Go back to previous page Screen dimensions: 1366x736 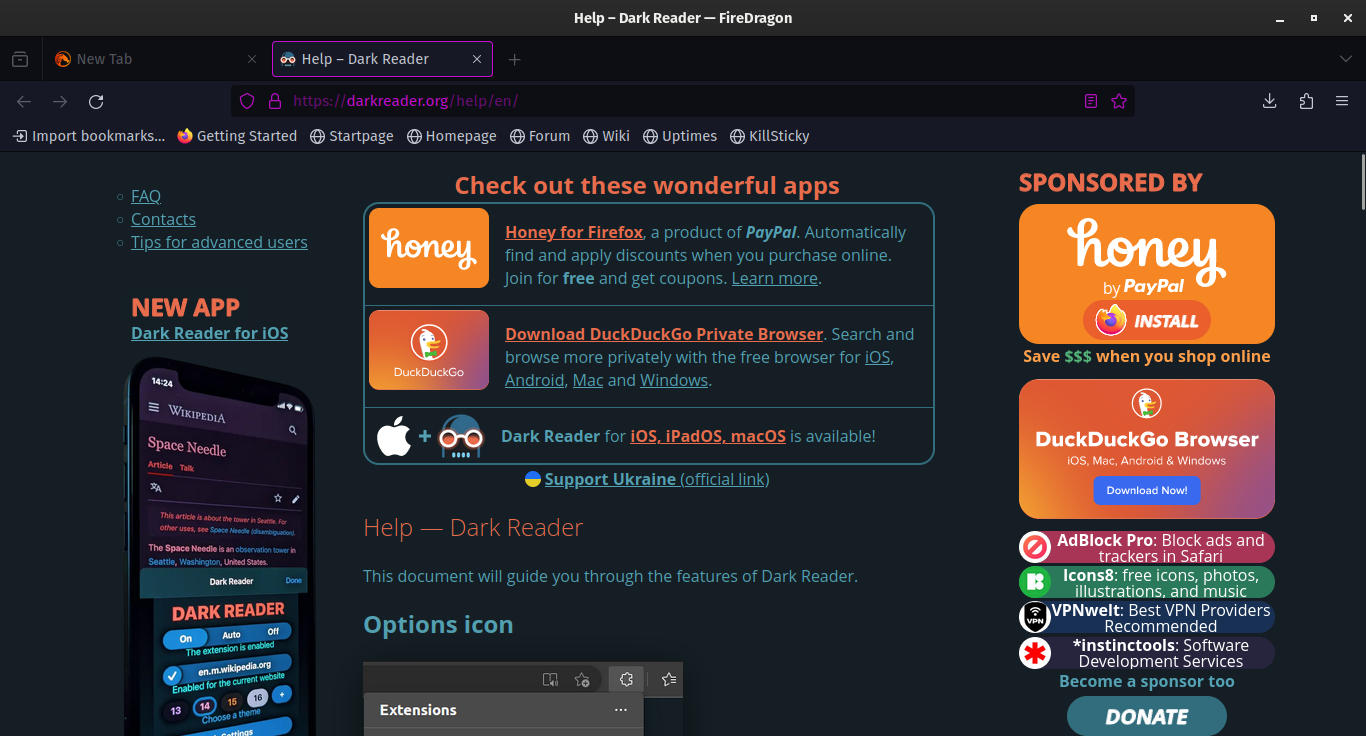pyautogui.click(x=24, y=101)
